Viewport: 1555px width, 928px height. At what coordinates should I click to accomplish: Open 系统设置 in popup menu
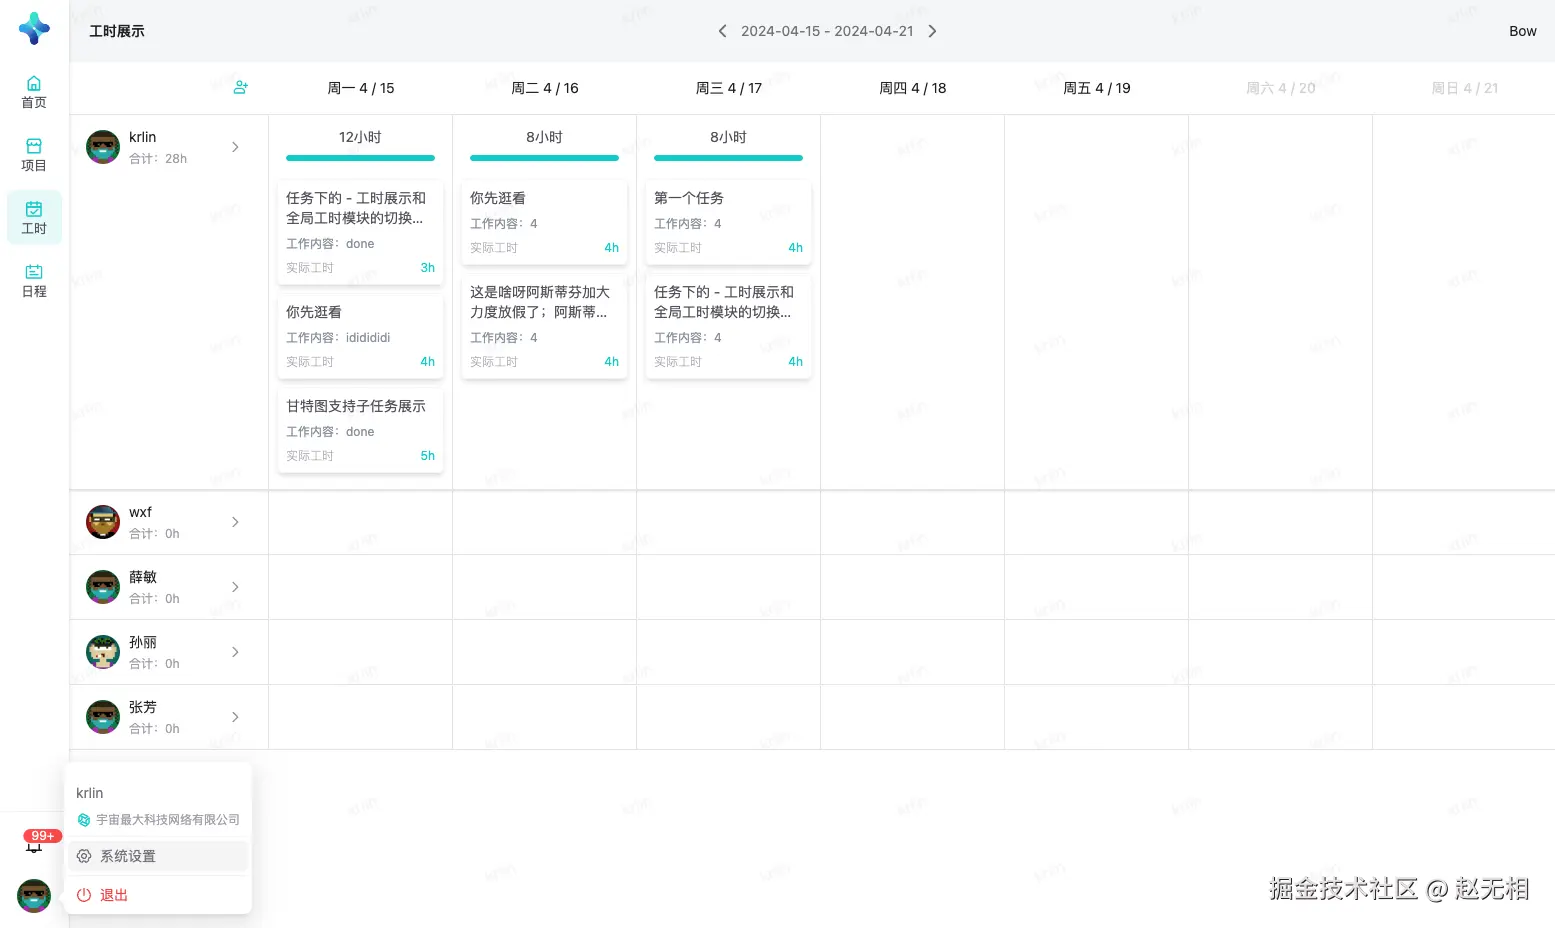[x=158, y=856]
